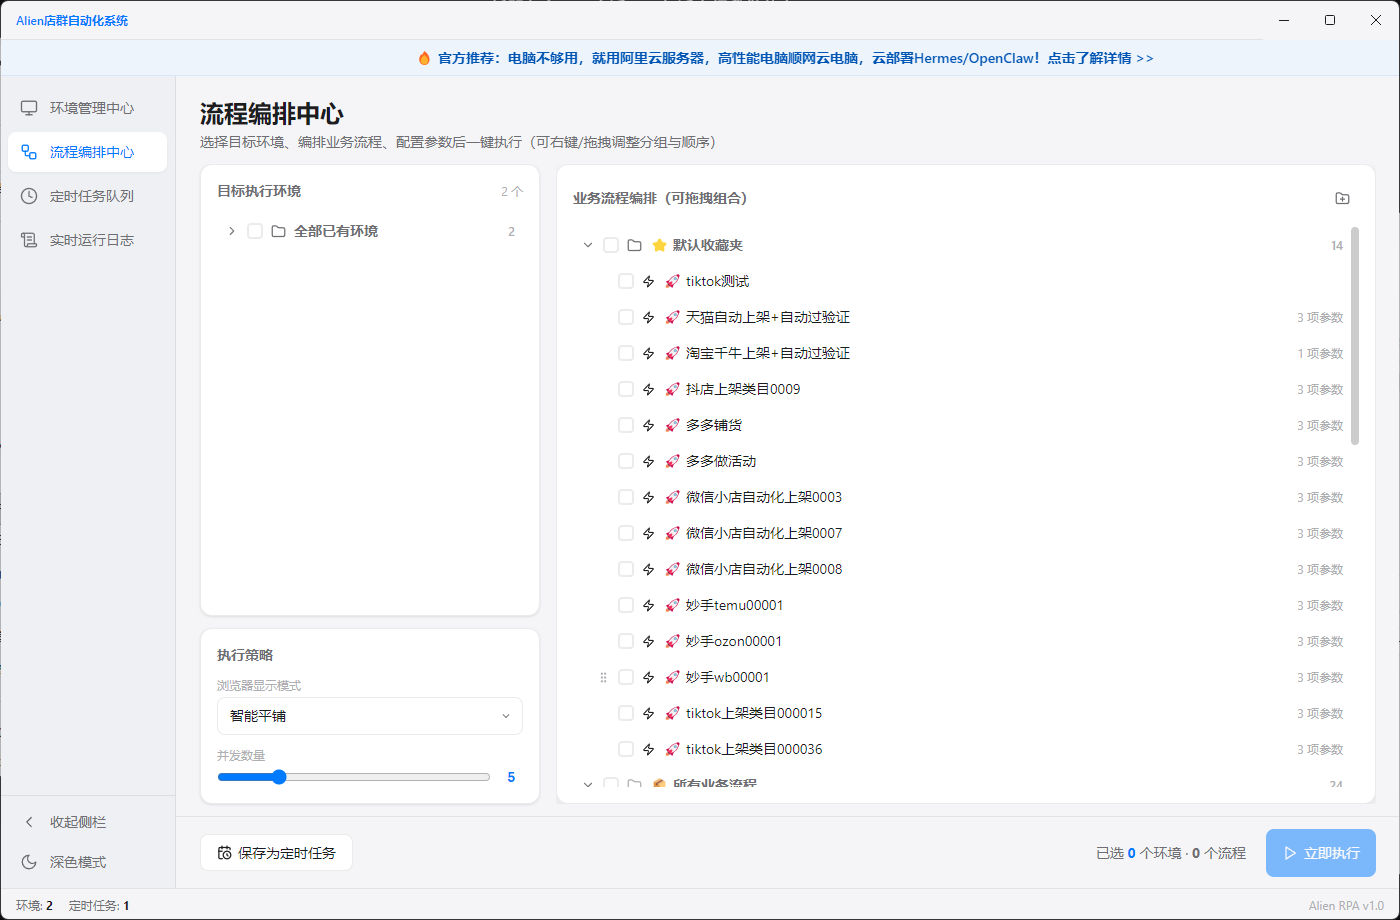Click the moon icon for 深色模式
The height and width of the screenshot is (920, 1400).
(x=29, y=862)
